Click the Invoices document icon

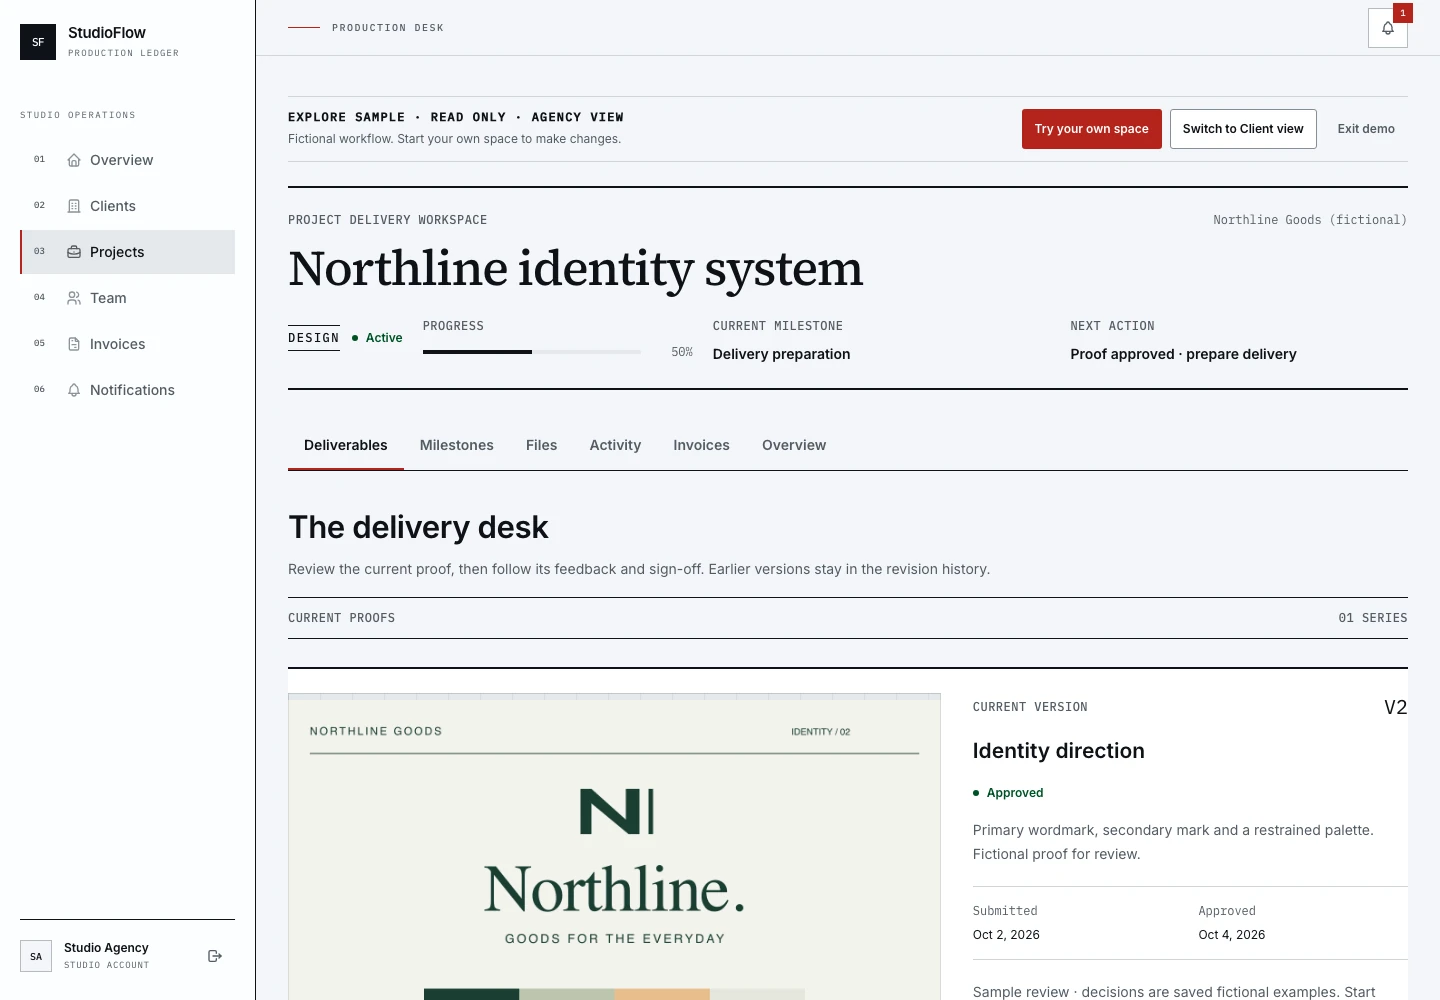pos(74,344)
